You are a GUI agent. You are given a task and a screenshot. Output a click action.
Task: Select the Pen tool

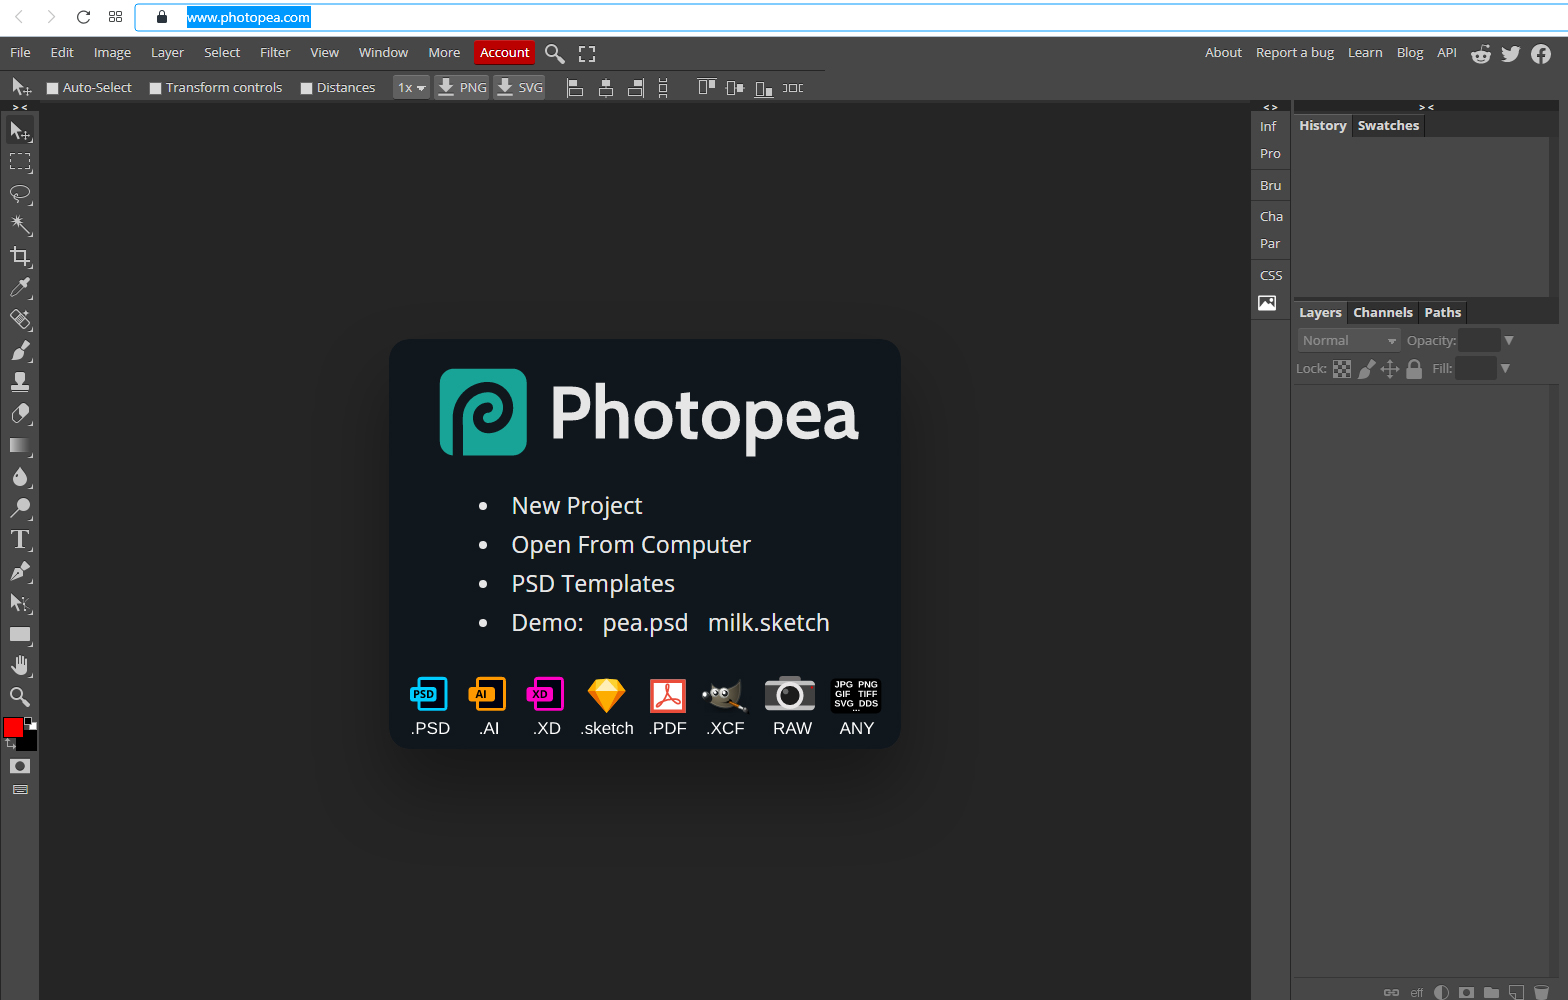[x=20, y=571]
